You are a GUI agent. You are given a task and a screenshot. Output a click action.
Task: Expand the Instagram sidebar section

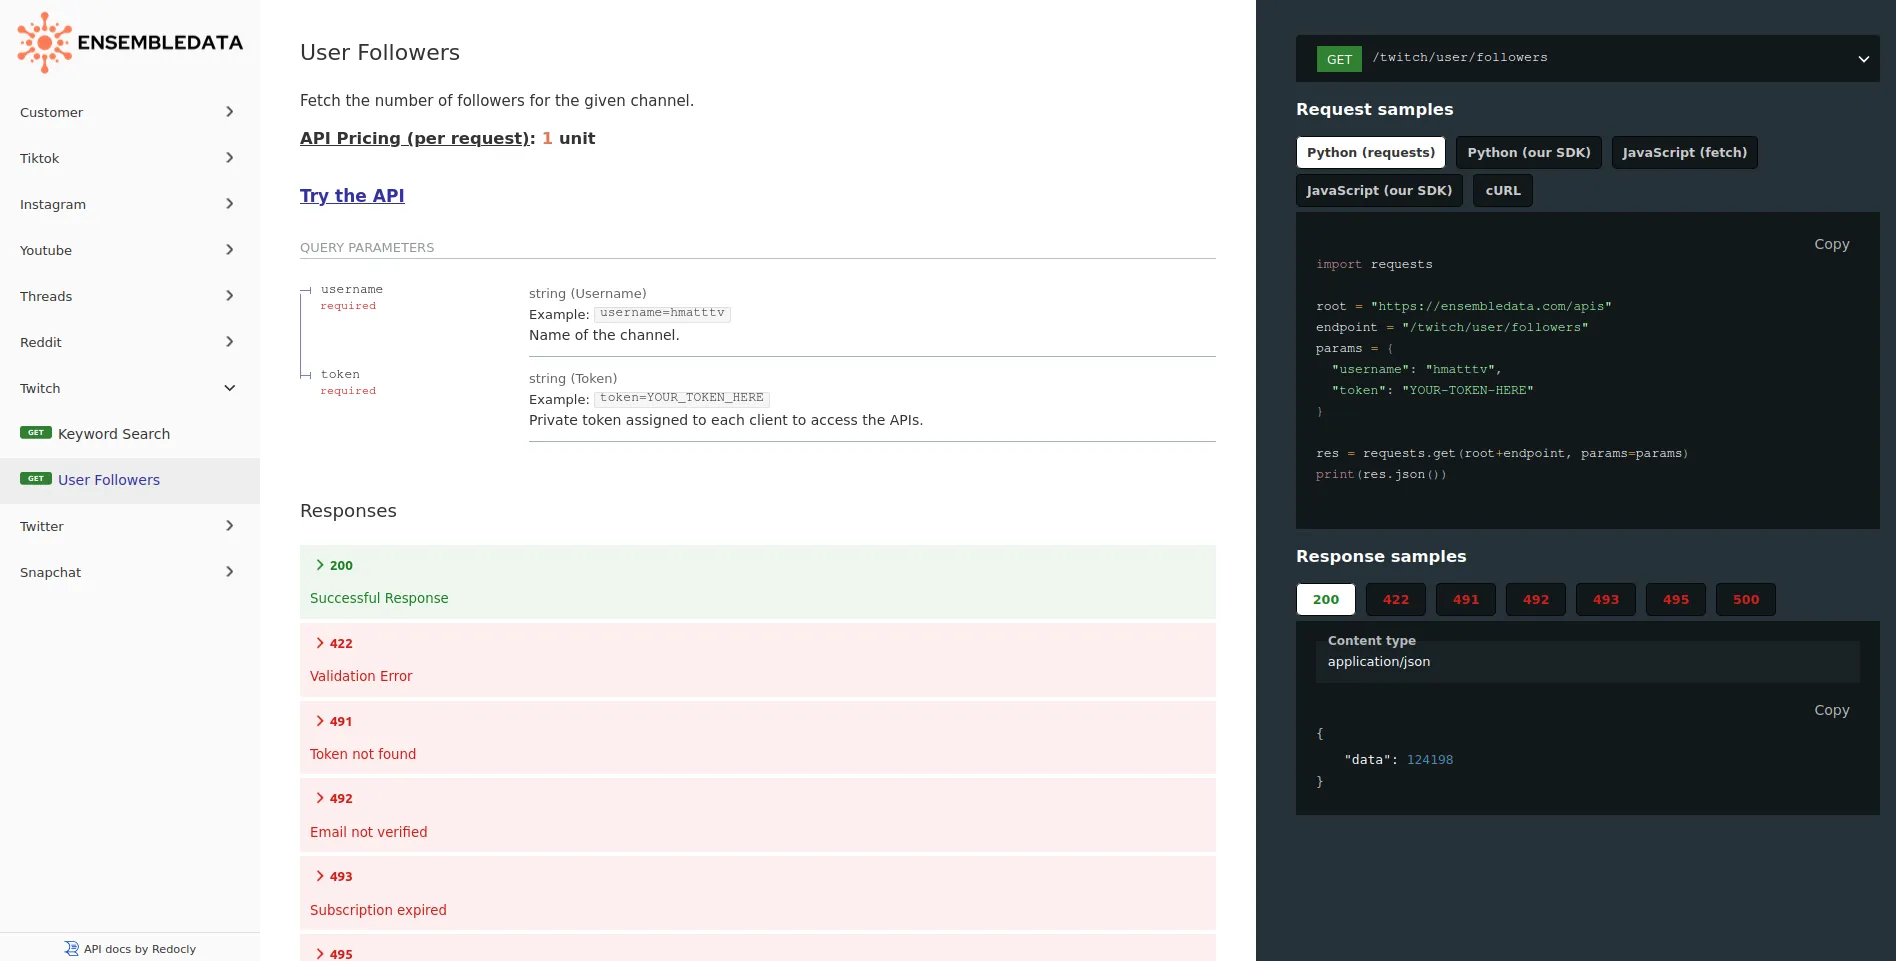(x=130, y=204)
